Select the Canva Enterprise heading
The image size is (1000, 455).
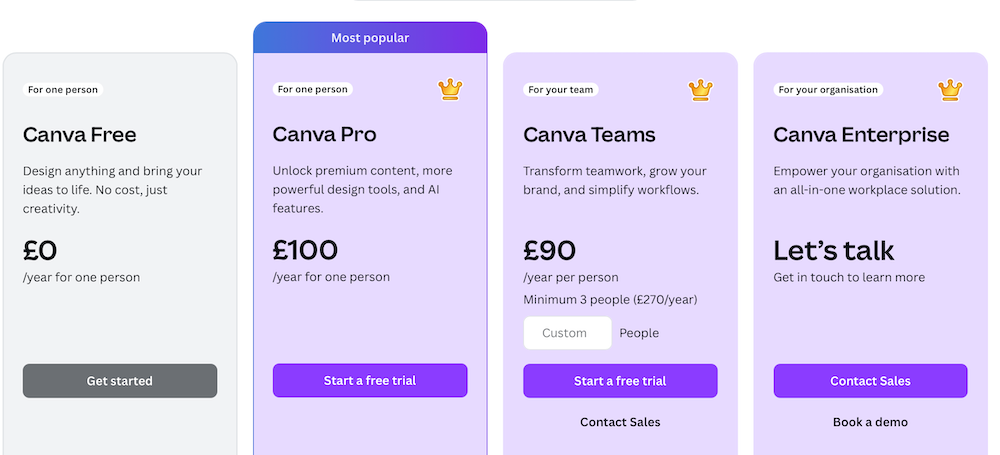pos(861,135)
